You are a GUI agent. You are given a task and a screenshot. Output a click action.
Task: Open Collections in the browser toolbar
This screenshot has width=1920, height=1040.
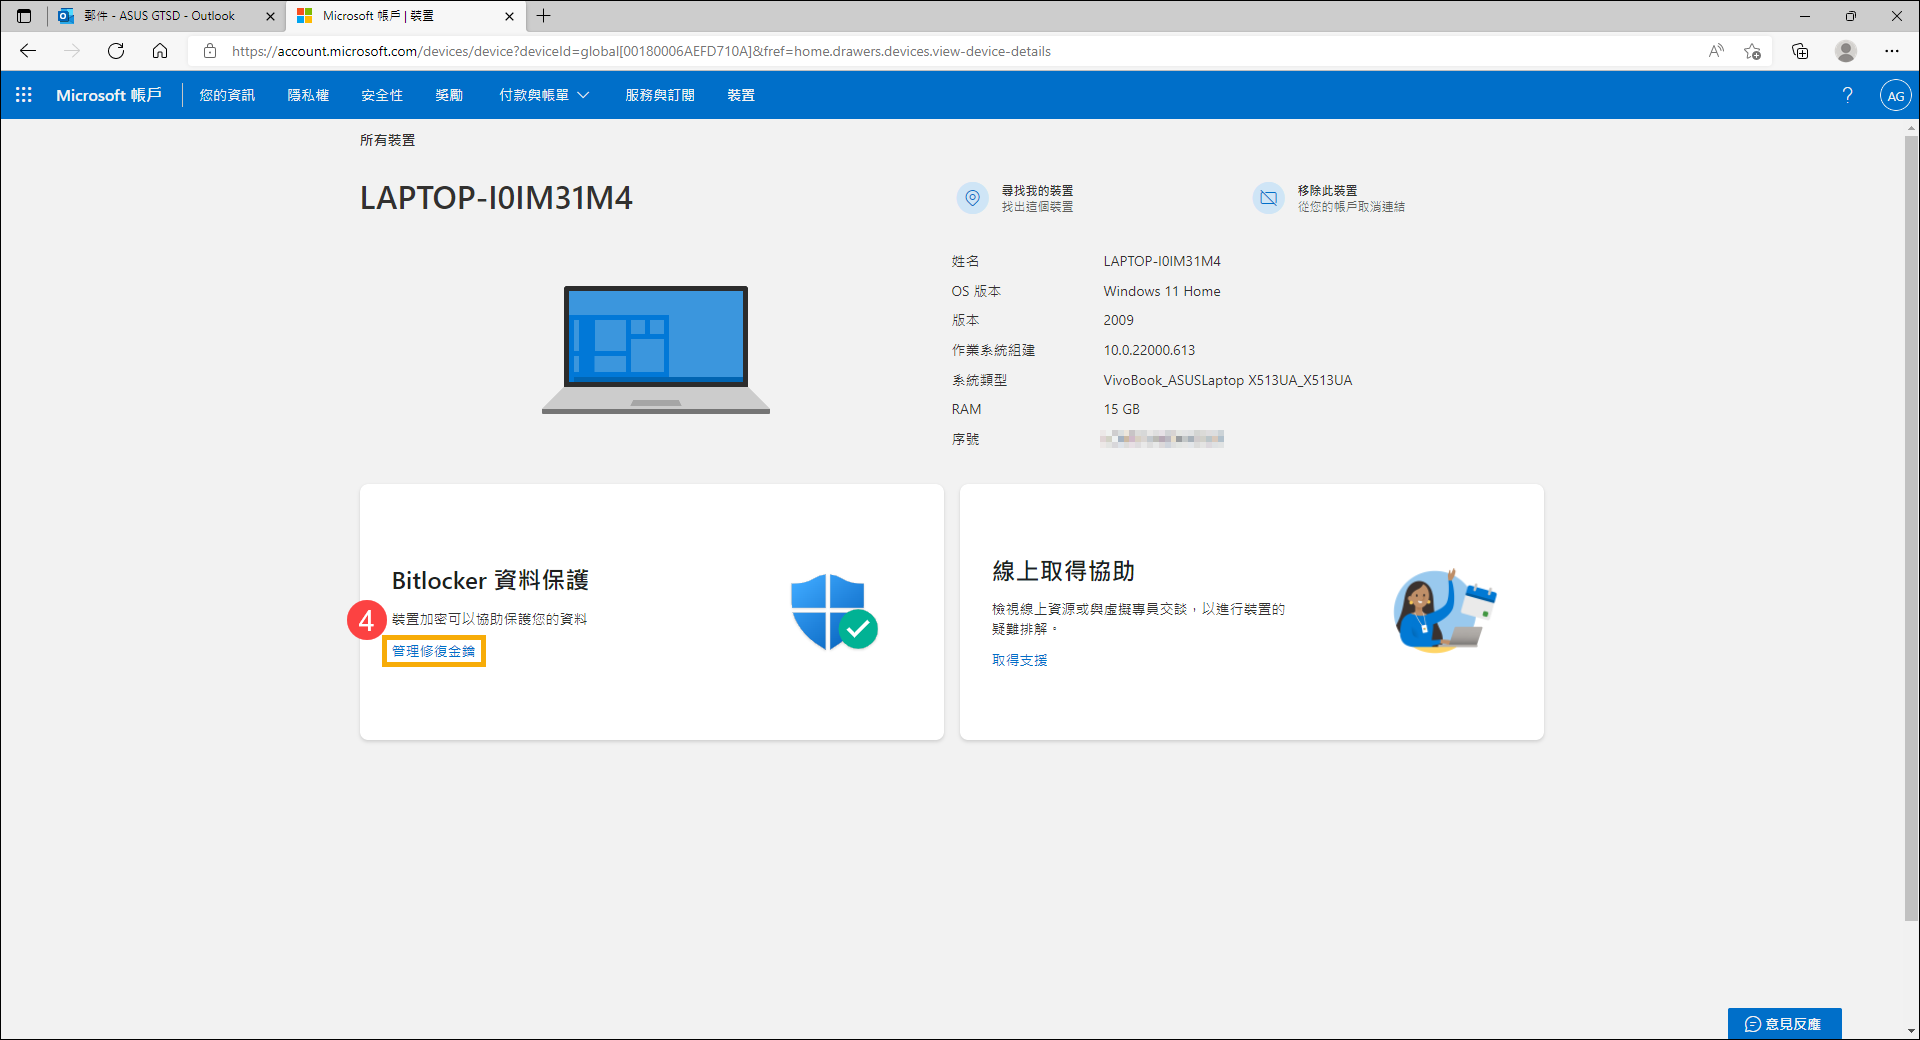click(x=1800, y=51)
